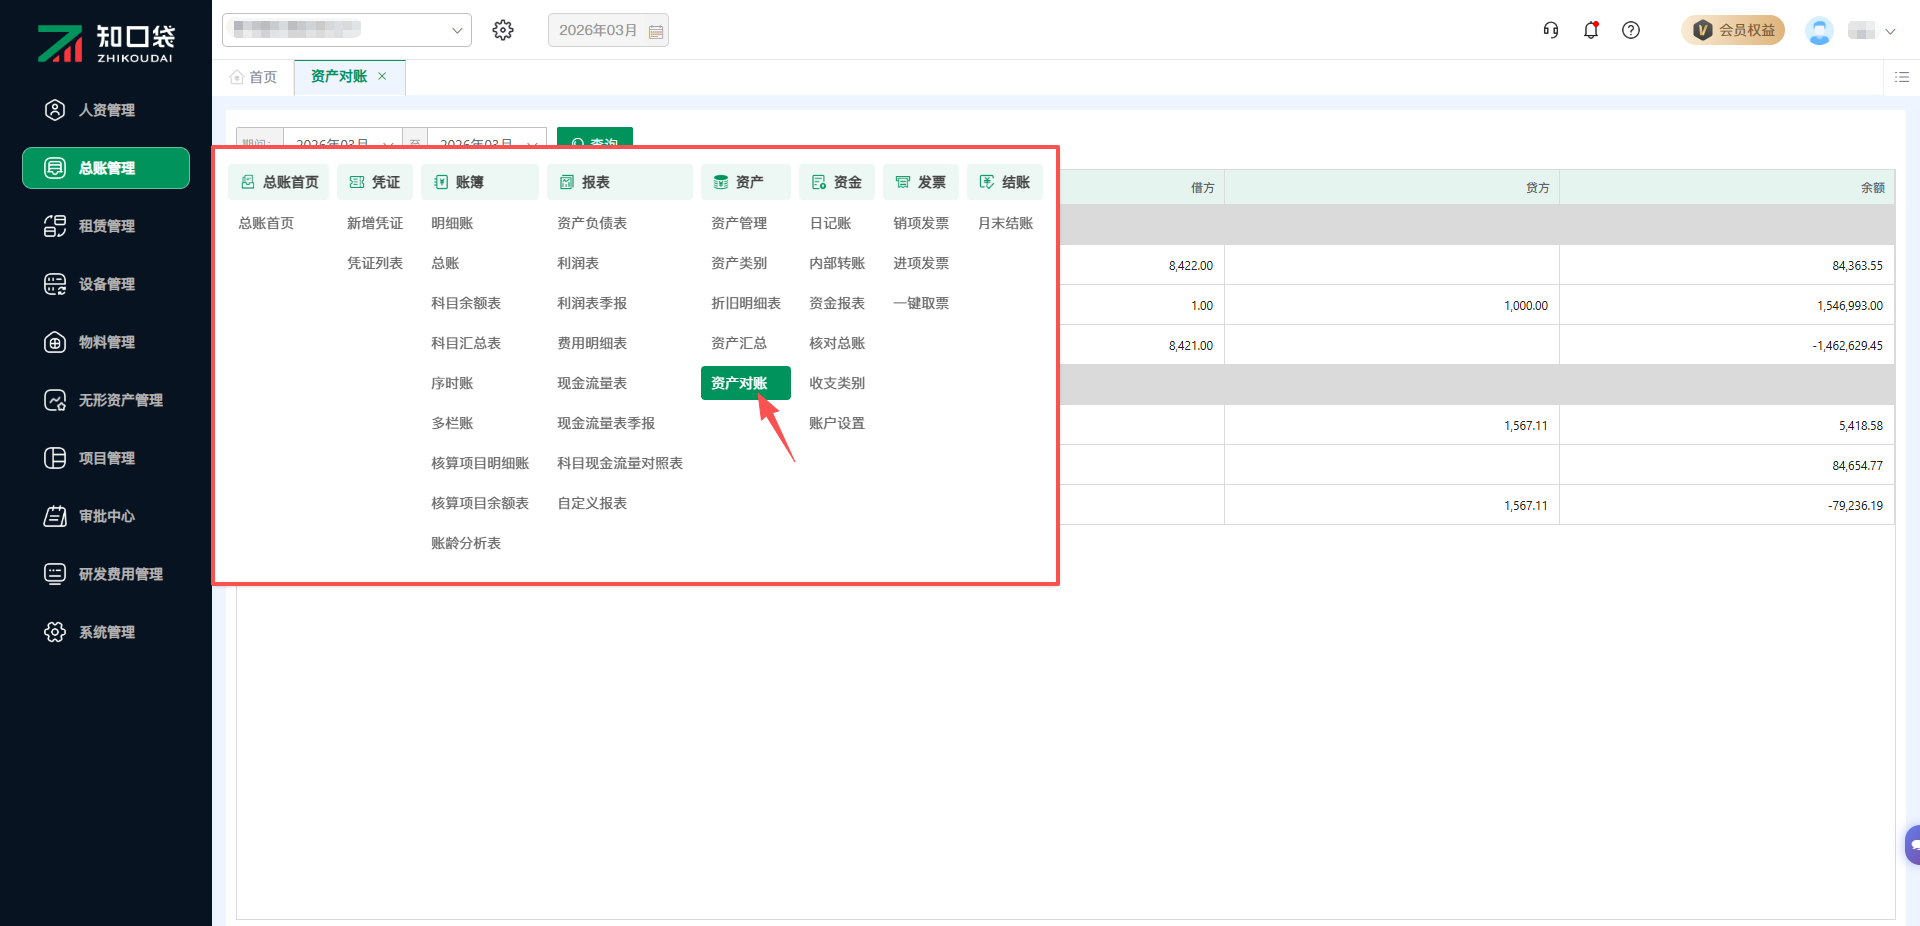Viewport: 1920px width, 926px height.
Task: Close the 资产对账 tab
Action: point(382,76)
